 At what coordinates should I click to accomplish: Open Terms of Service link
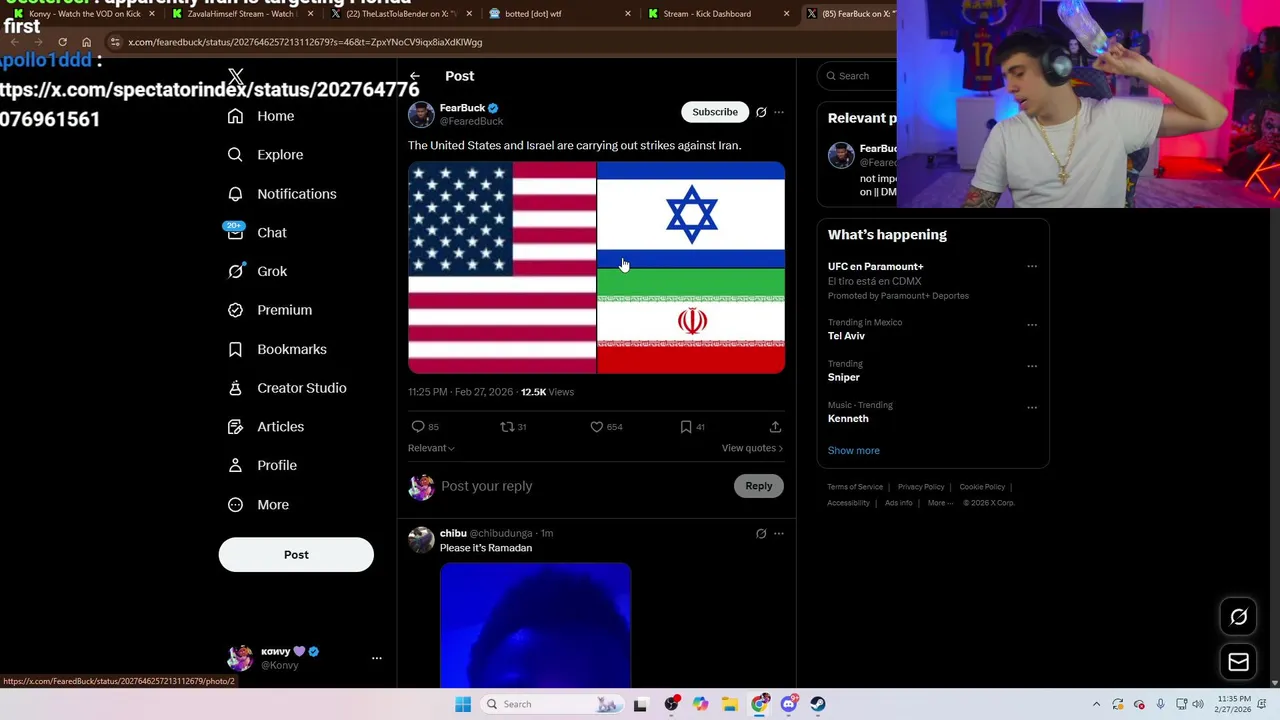click(855, 487)
